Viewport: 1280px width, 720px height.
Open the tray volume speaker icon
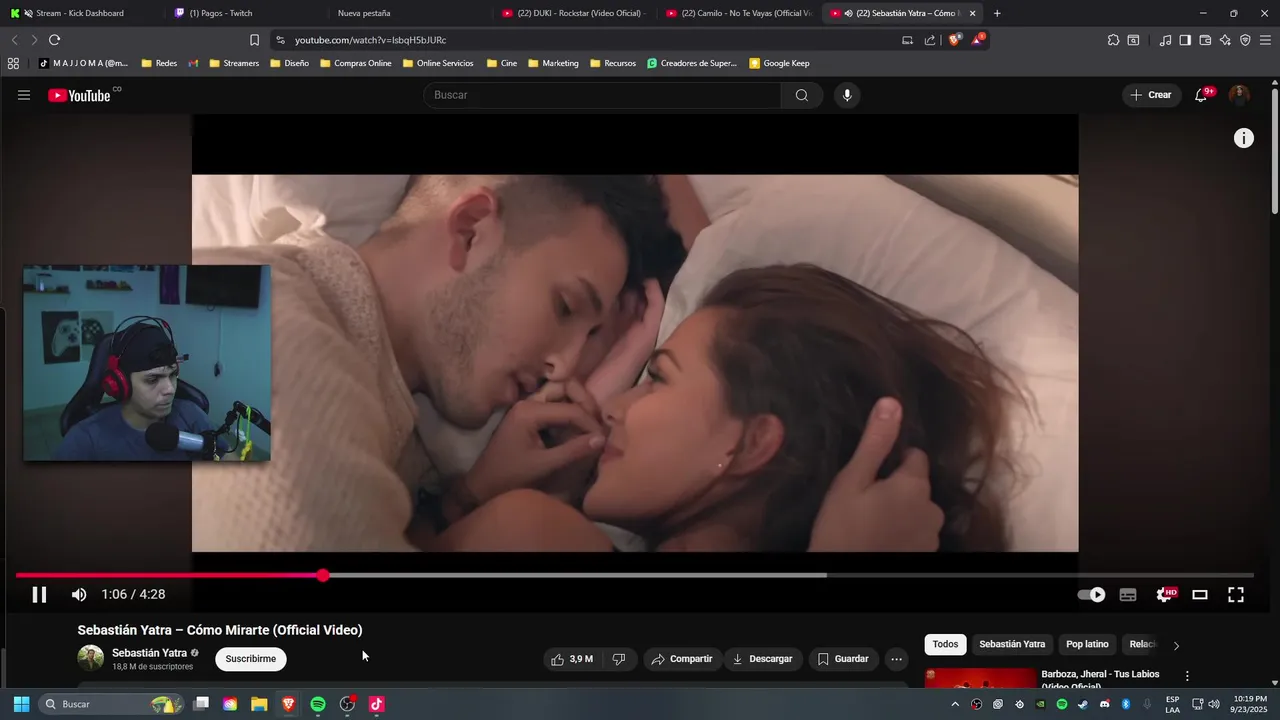pos(1214,704)
